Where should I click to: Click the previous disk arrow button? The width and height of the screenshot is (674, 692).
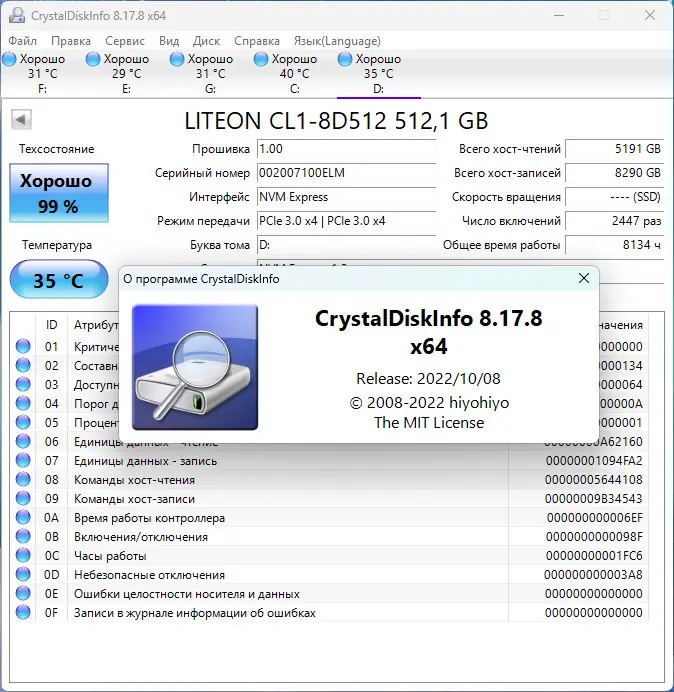21,120
